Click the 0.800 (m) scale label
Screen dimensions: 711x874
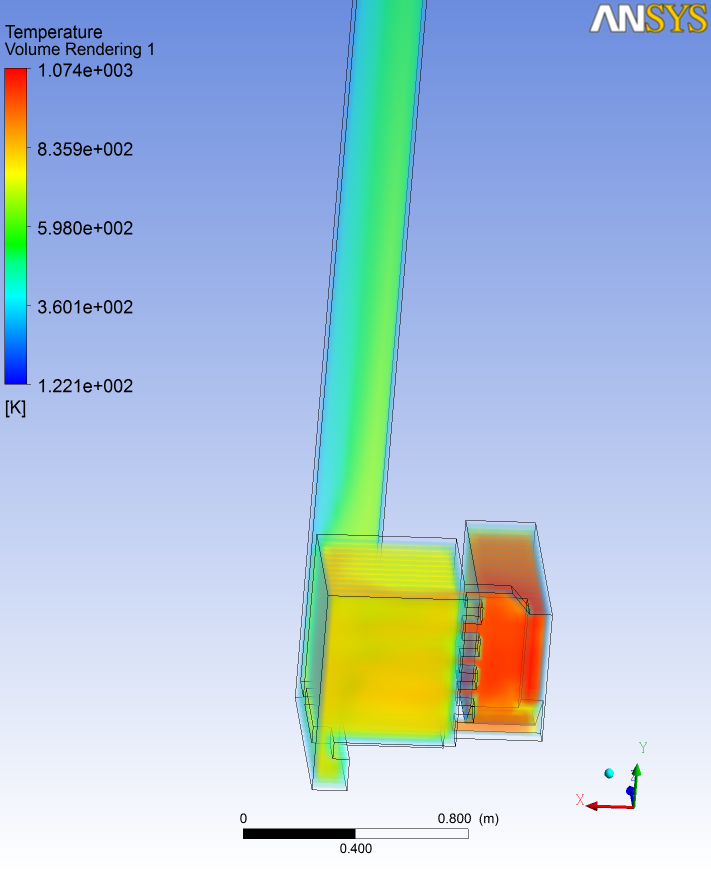click(468, 818)
